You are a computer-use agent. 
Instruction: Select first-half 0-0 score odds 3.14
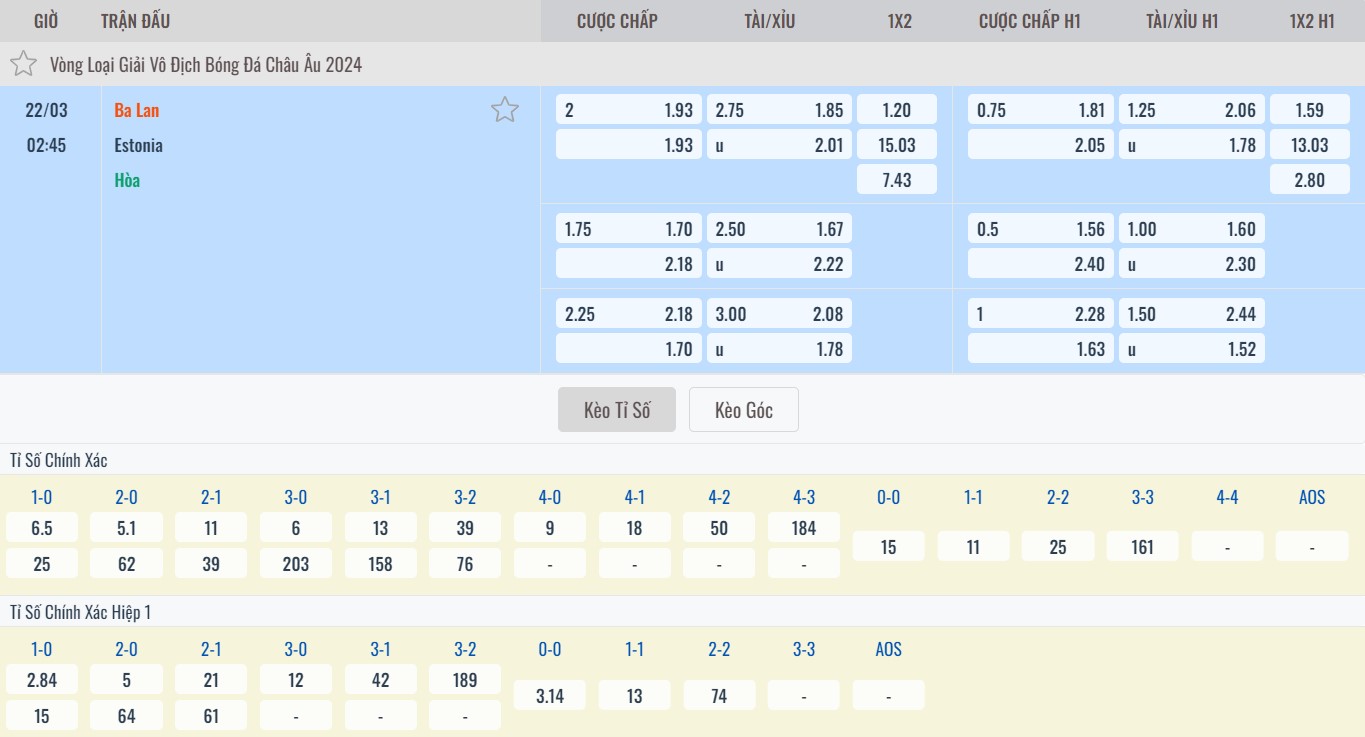tap(550, 696)
